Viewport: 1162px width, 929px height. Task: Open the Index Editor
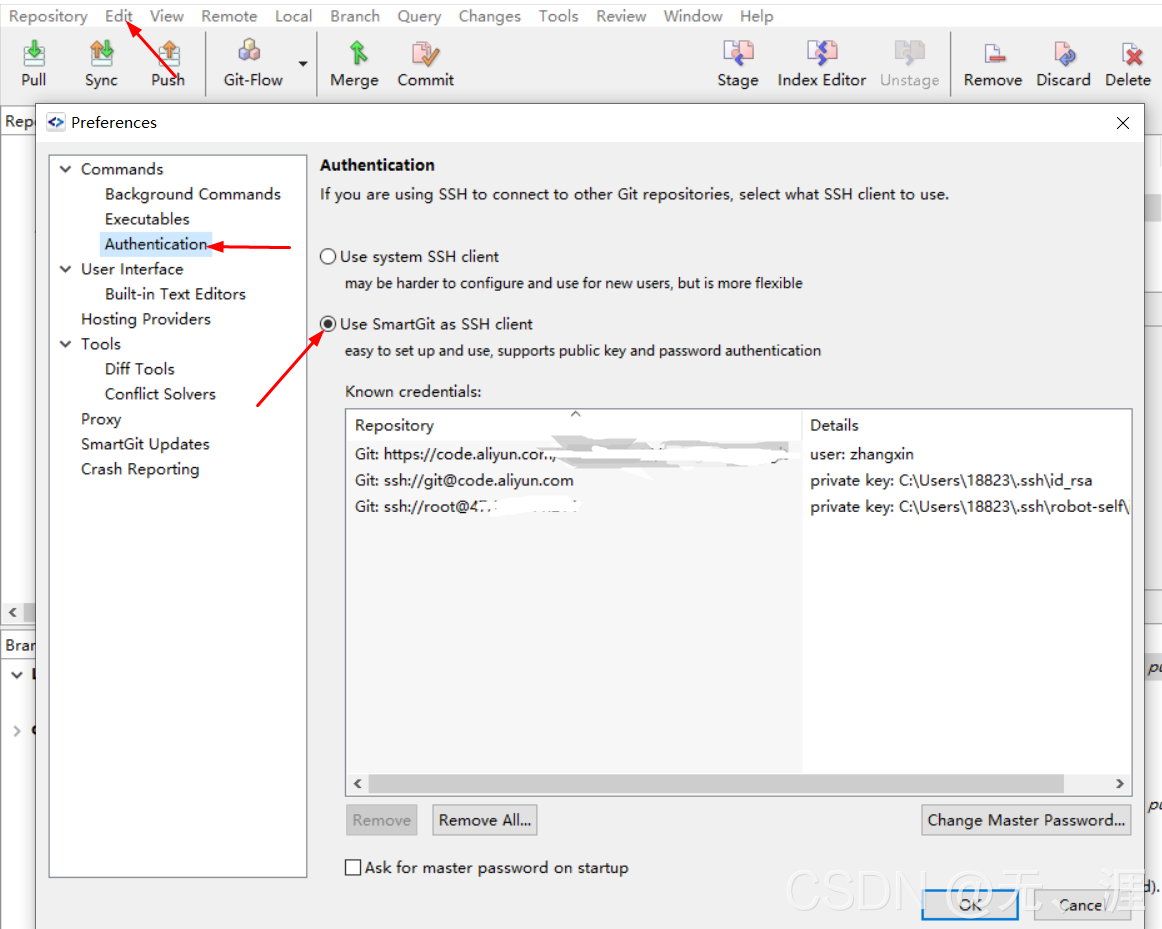click(x=821, y=64)
